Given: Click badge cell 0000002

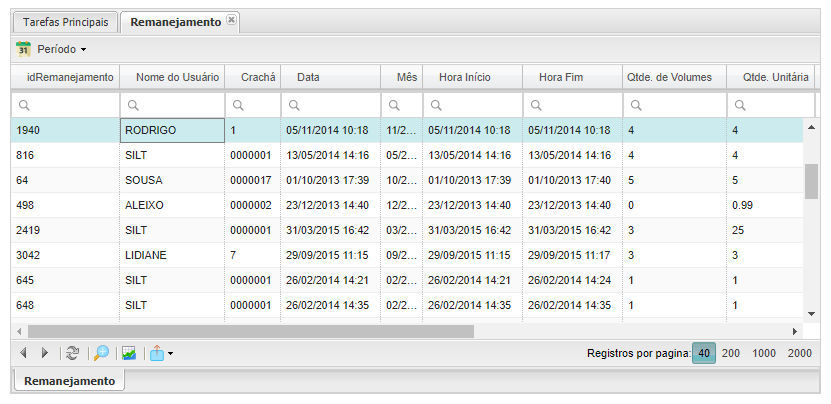Looking at the screenshot, I should pos(253,205).
